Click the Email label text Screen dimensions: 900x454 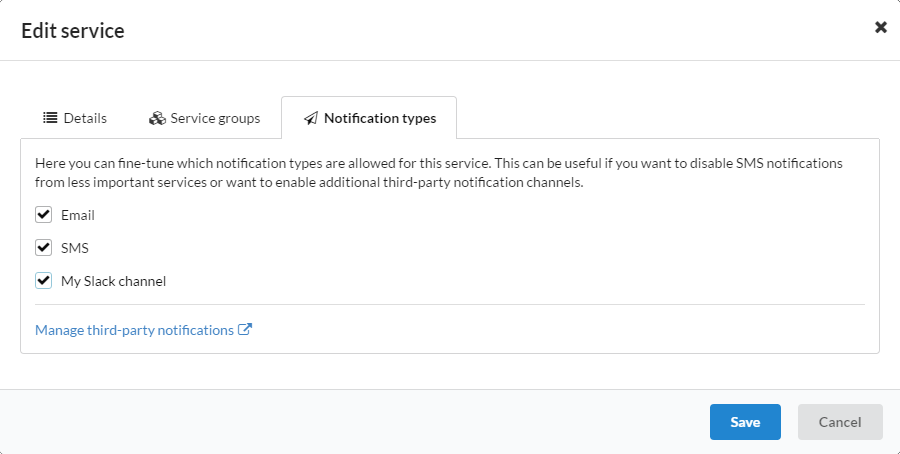pos(77,215)
